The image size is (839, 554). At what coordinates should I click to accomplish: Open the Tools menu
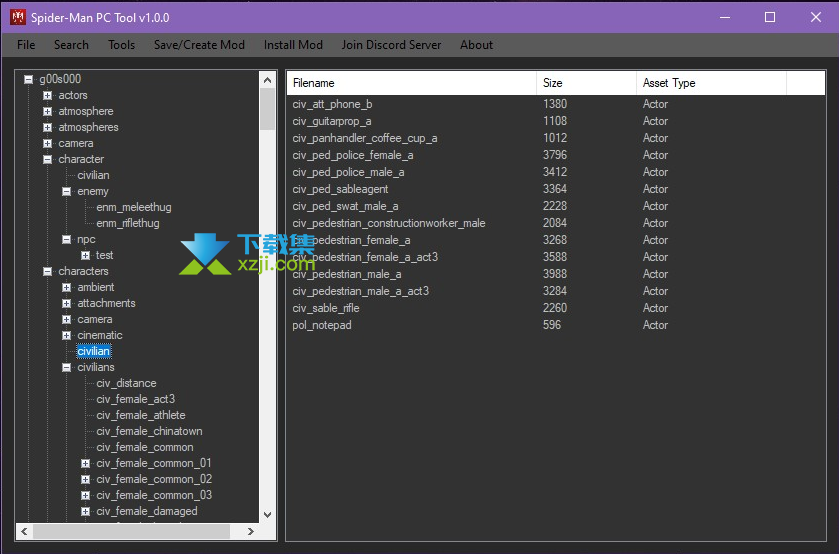(x=121, y=45)
